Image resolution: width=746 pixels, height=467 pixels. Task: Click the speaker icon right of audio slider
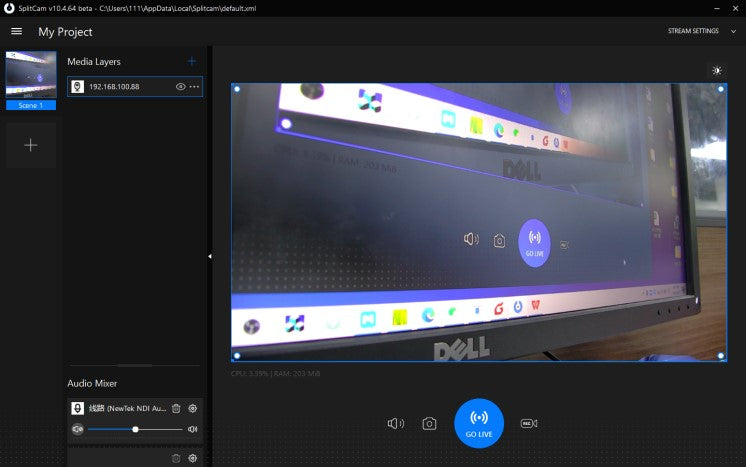[193, 429]
